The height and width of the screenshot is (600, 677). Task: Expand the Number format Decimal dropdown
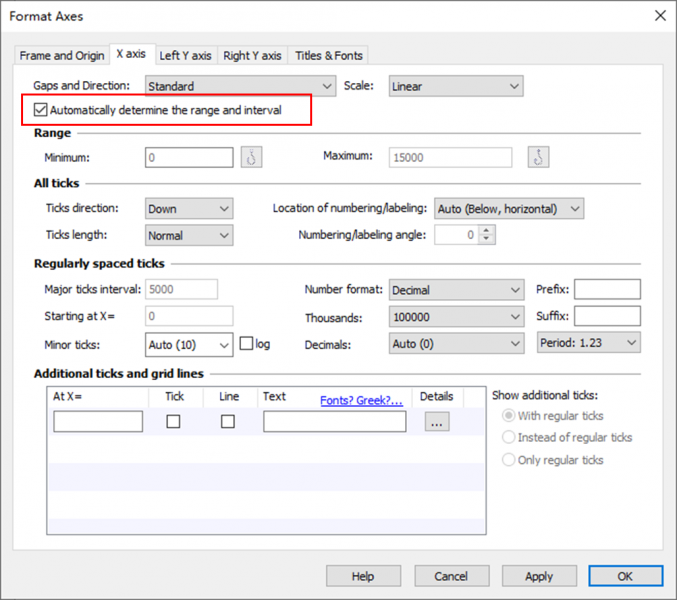click(x=456, y=290)
